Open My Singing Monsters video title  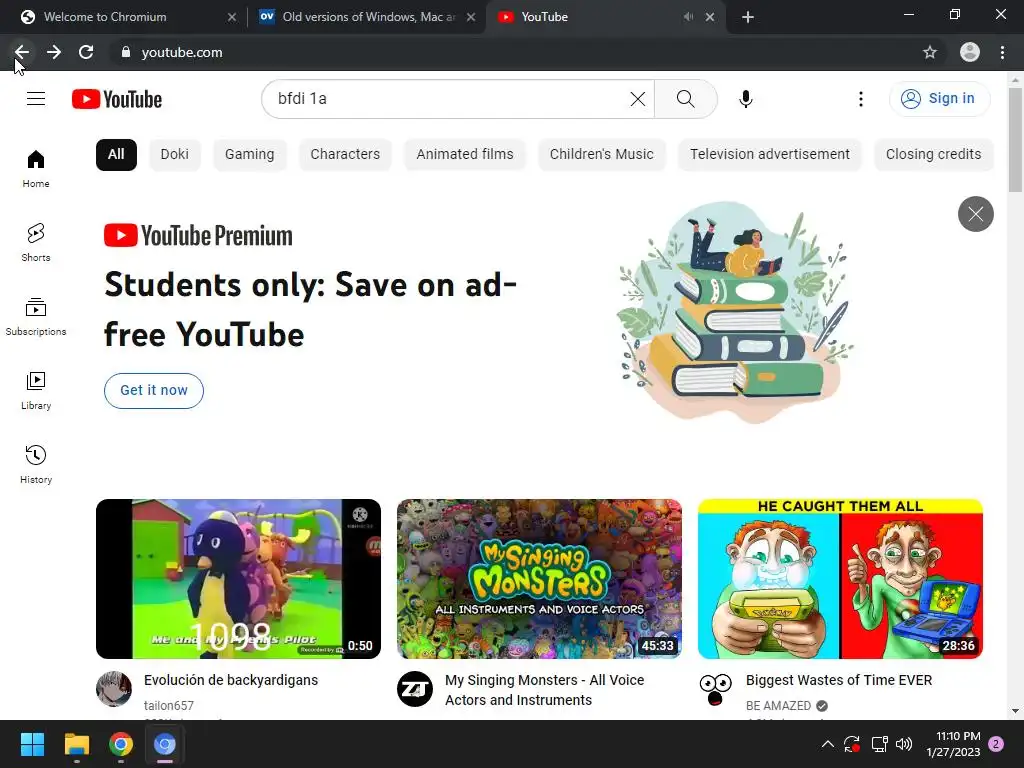click(x=545, y=690)
